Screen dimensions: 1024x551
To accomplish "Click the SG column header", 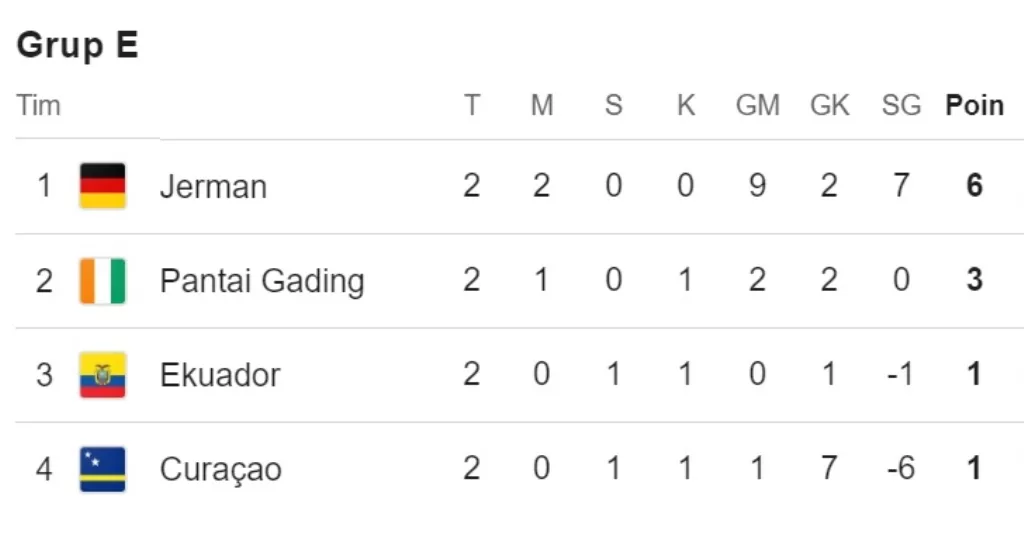I will (x=901, y=105).
